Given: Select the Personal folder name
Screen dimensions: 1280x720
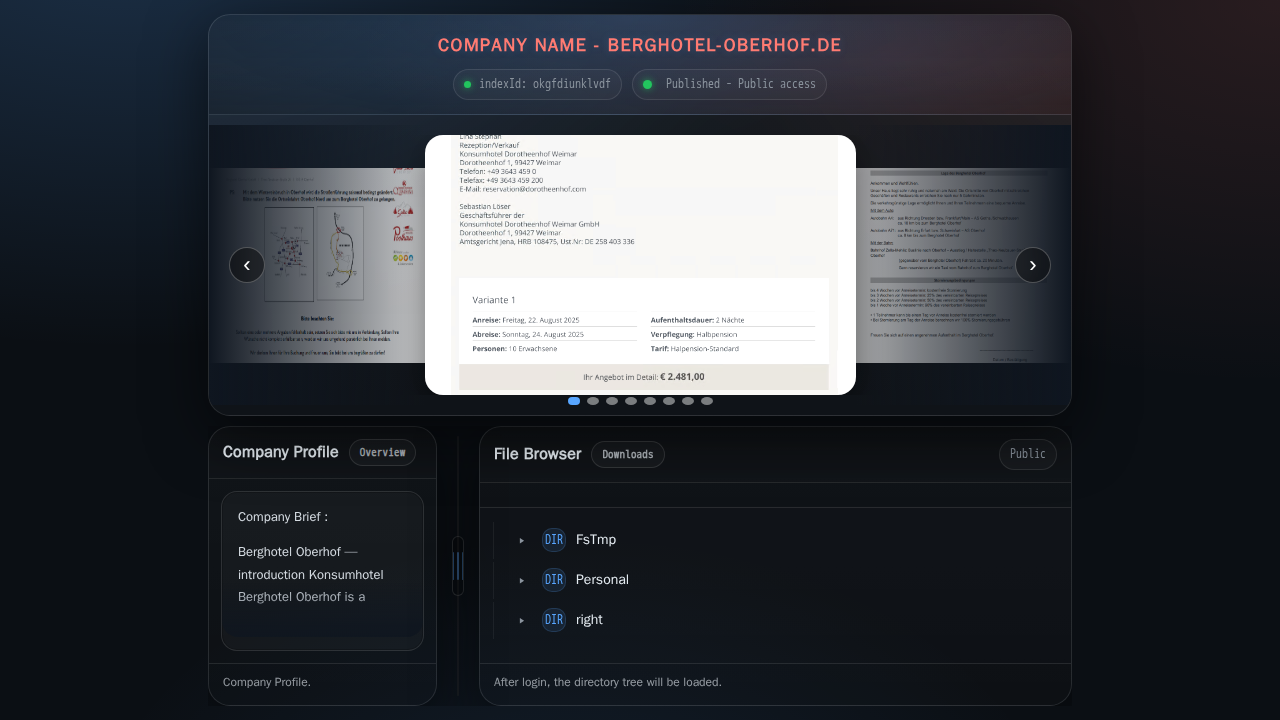Looking at the screenshot, I should click(x=602, y=580).
